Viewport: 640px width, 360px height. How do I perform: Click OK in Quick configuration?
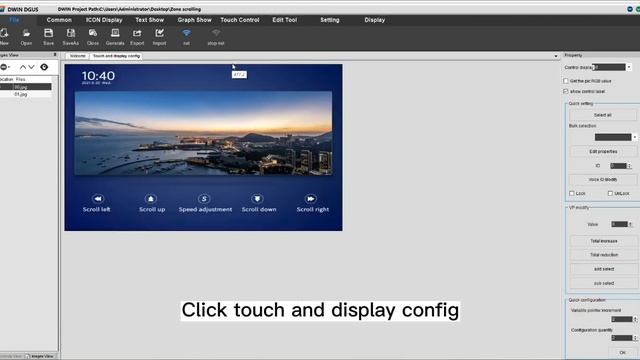click(622, 352)
